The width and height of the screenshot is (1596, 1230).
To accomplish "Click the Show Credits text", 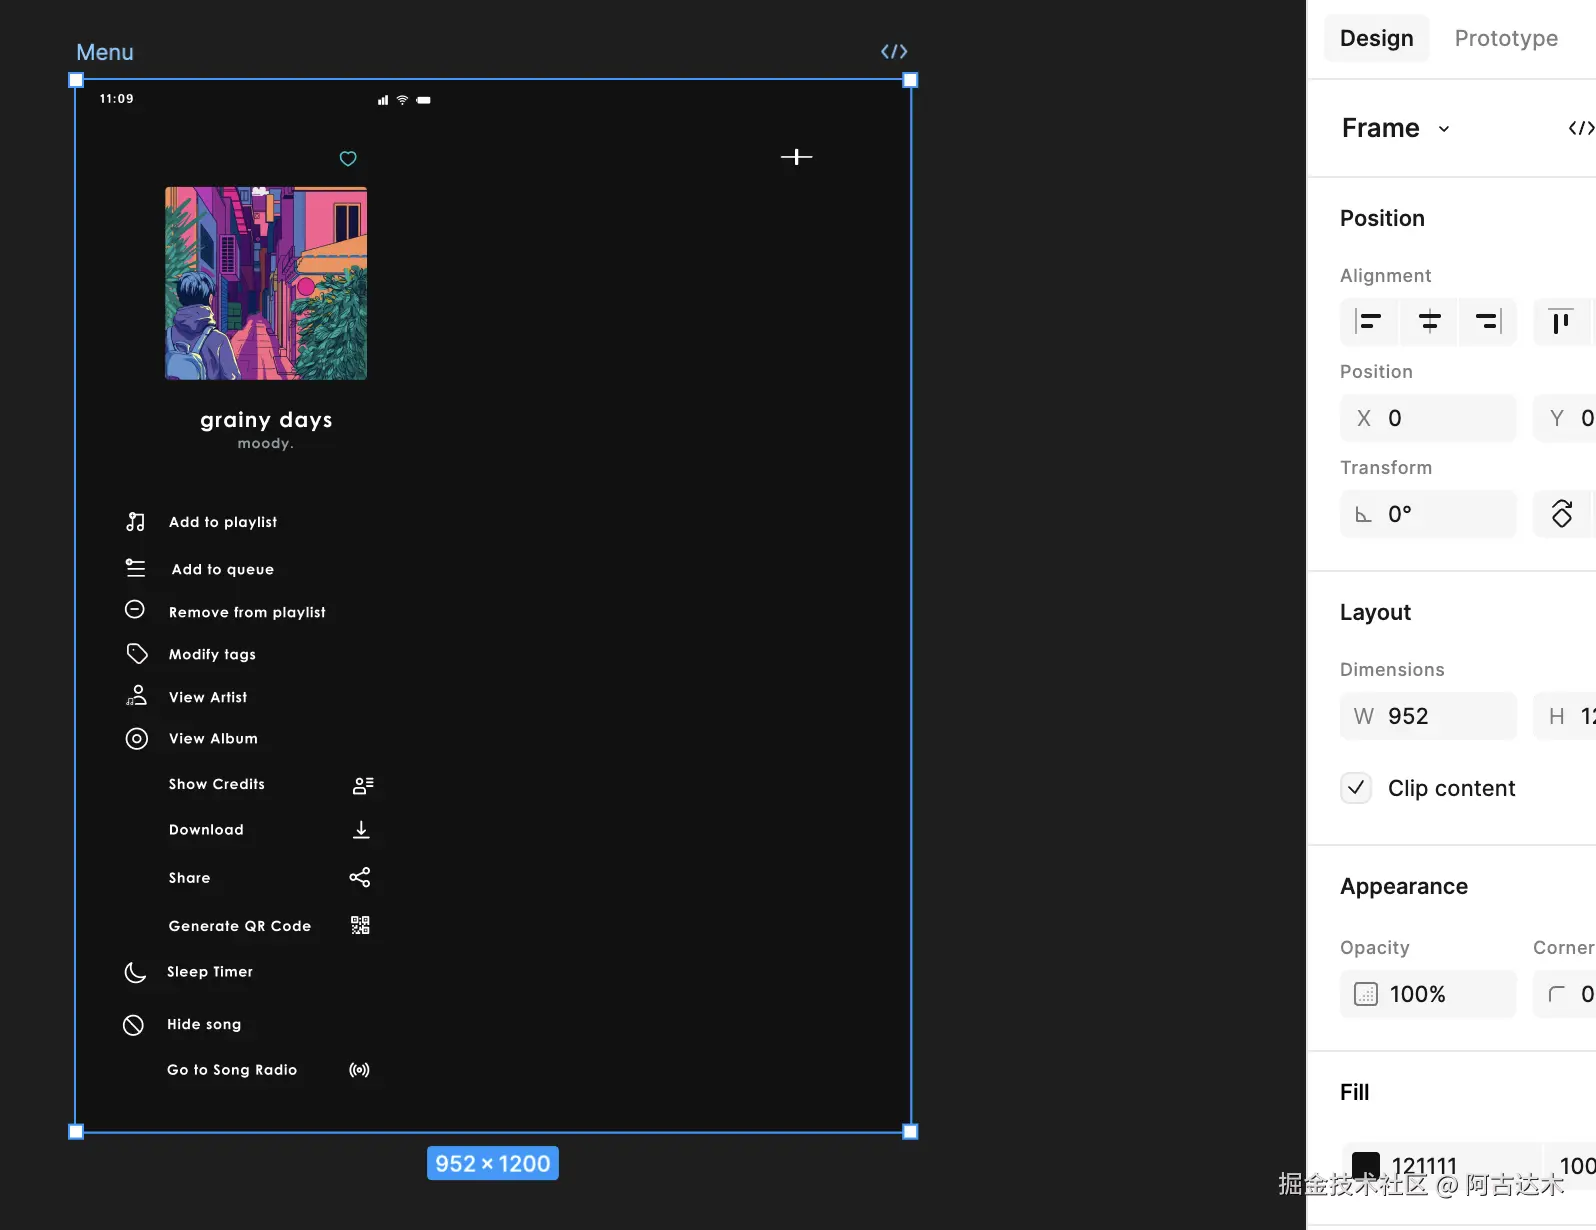I will 217,784.
